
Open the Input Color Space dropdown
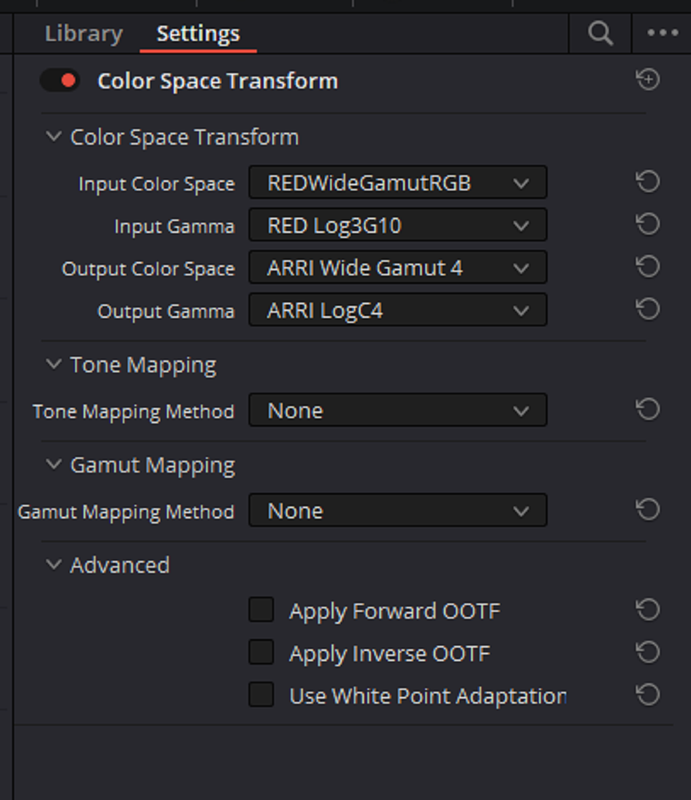point(398,182)
